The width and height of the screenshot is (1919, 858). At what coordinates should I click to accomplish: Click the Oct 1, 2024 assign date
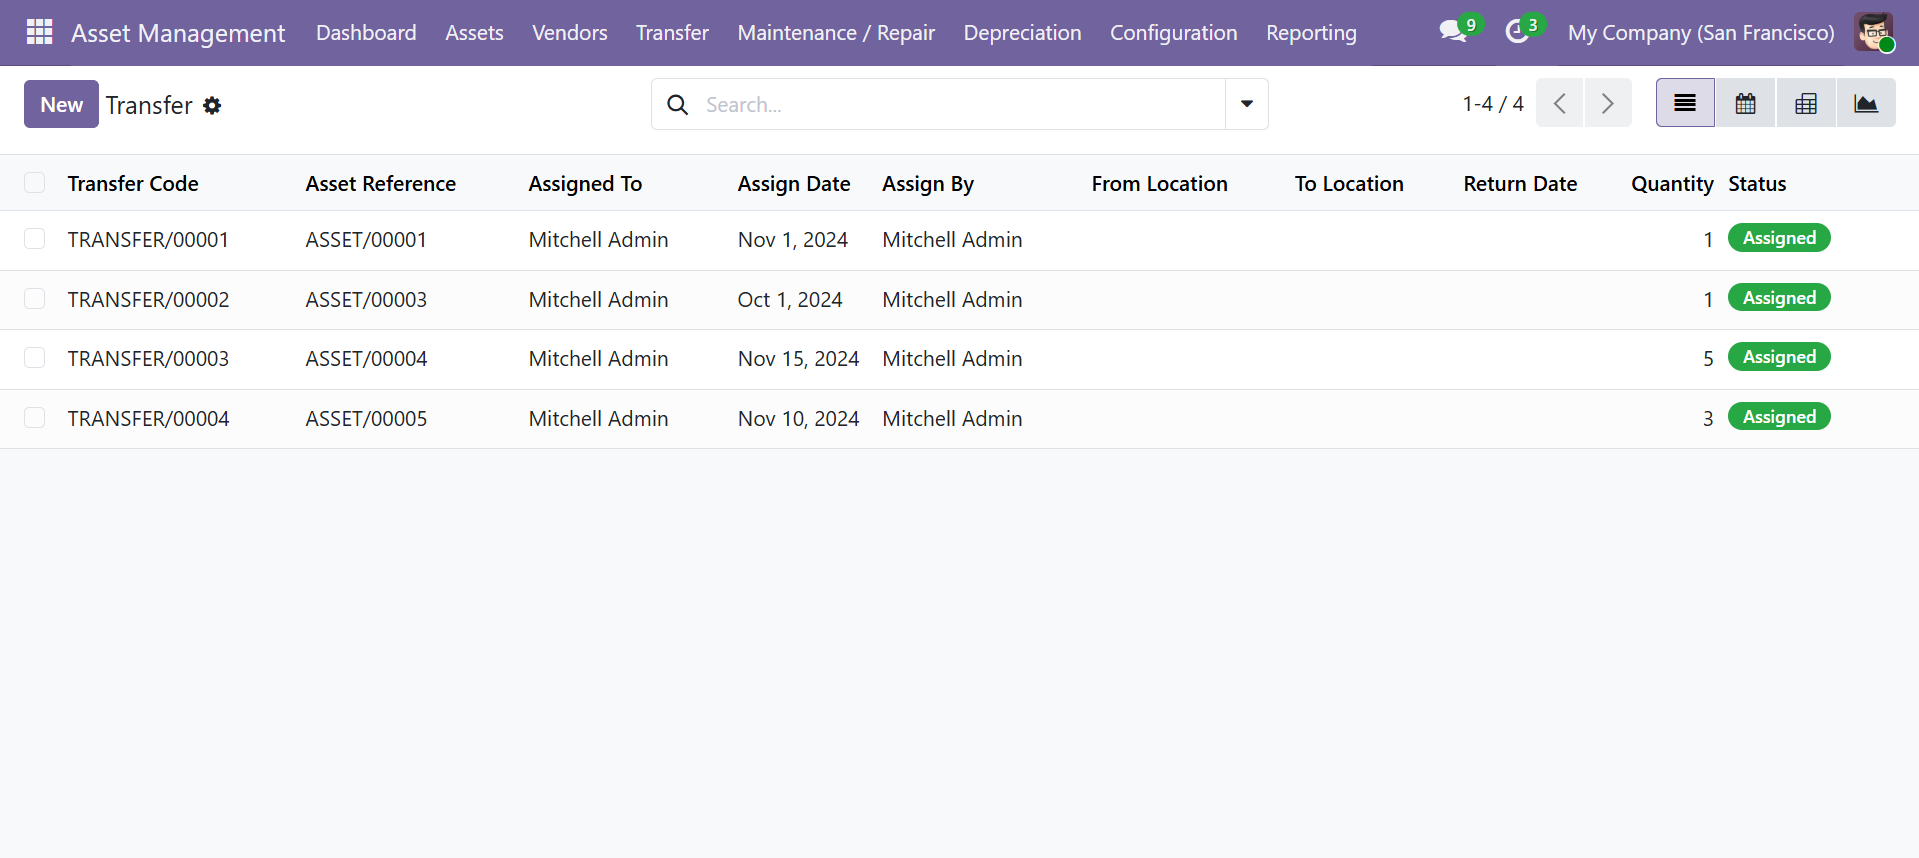[x=790, y=300]
